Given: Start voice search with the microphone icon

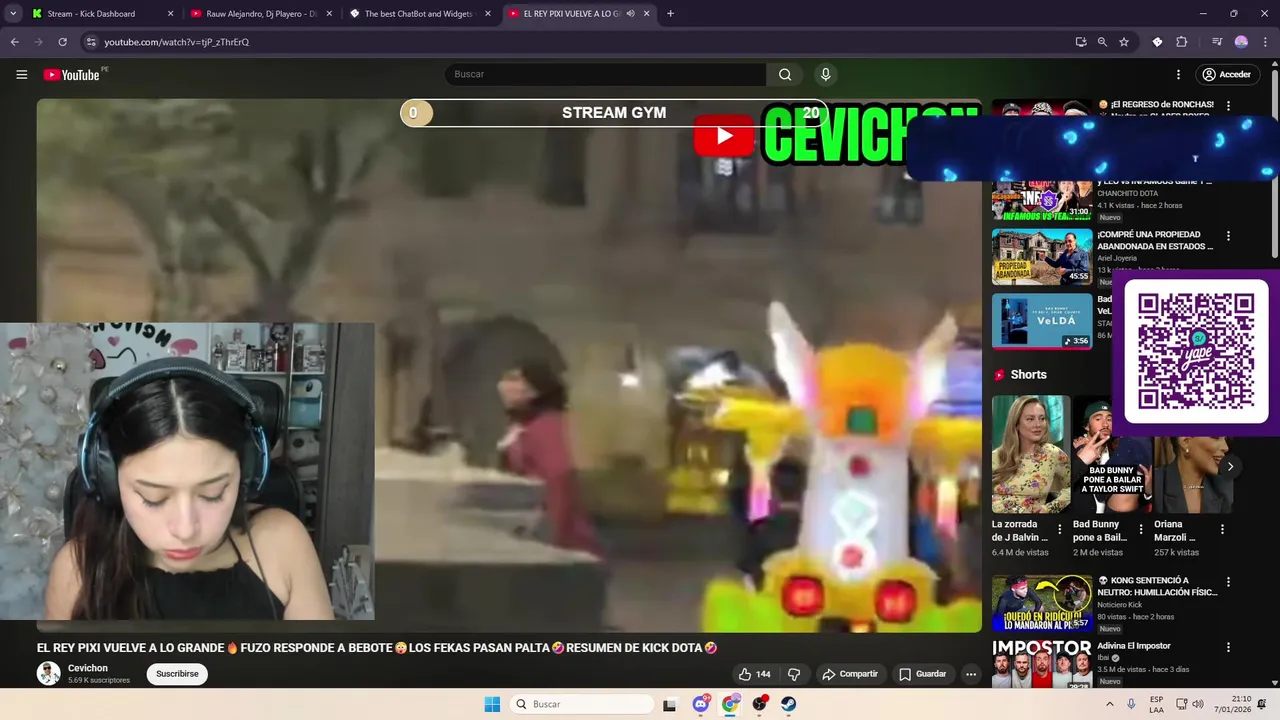Looking at the screenshot, I should [825, 74].
